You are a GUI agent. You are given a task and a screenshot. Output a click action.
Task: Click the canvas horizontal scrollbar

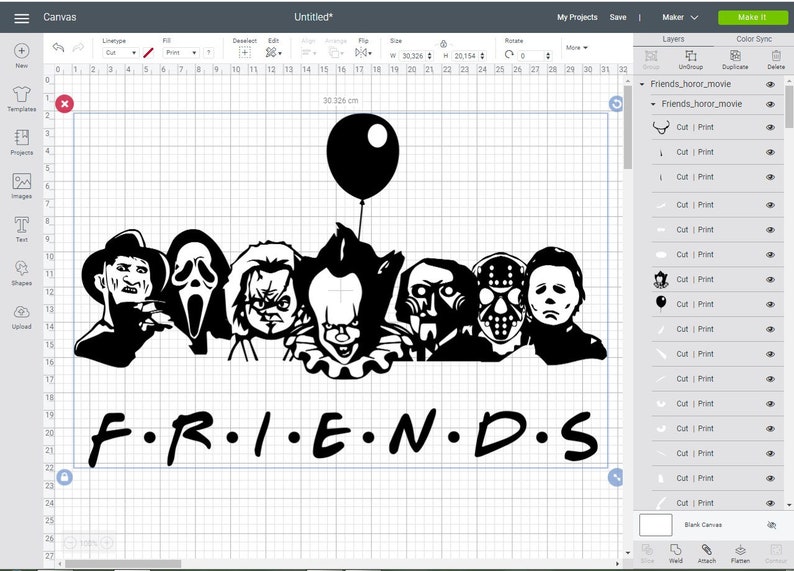(x=123, y=563)
